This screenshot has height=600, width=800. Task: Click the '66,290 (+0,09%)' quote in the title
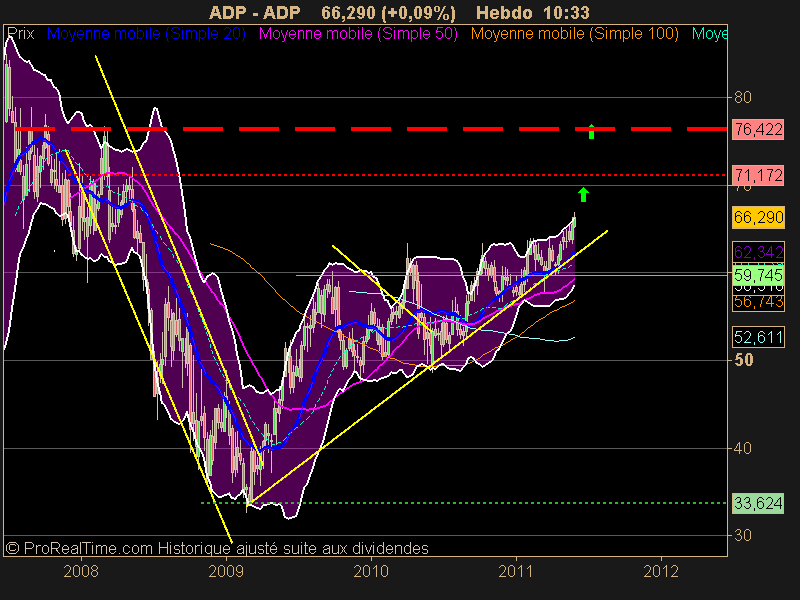388,12
